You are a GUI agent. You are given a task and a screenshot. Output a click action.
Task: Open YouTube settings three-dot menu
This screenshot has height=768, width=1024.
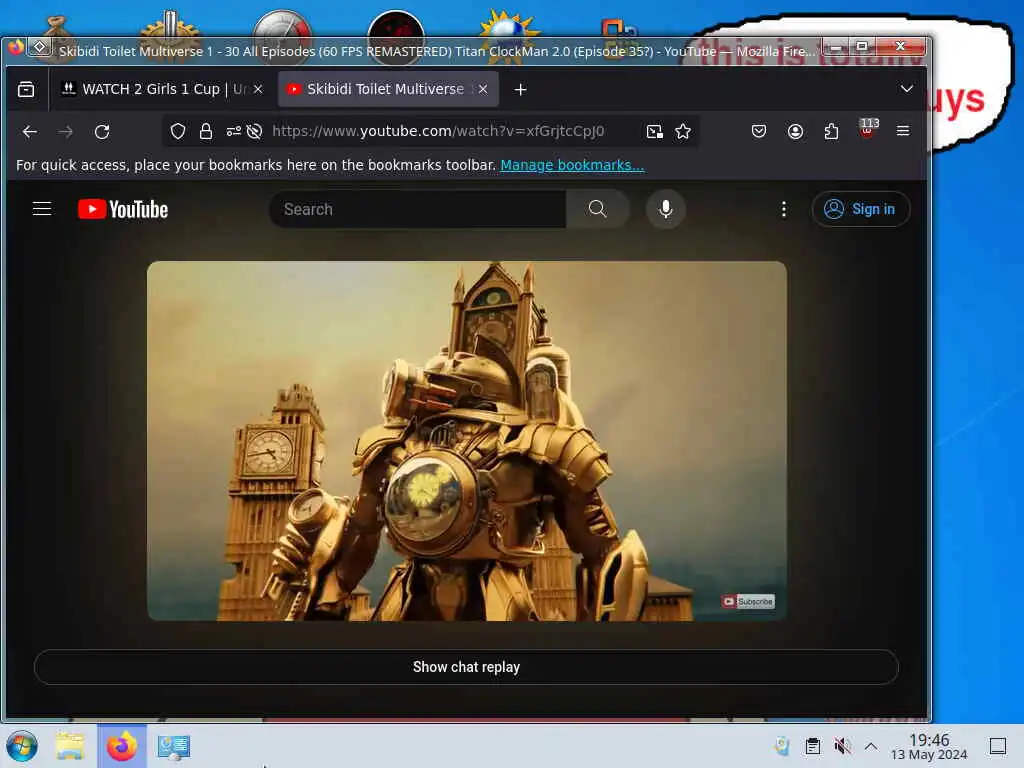click(x=784, y=209)
